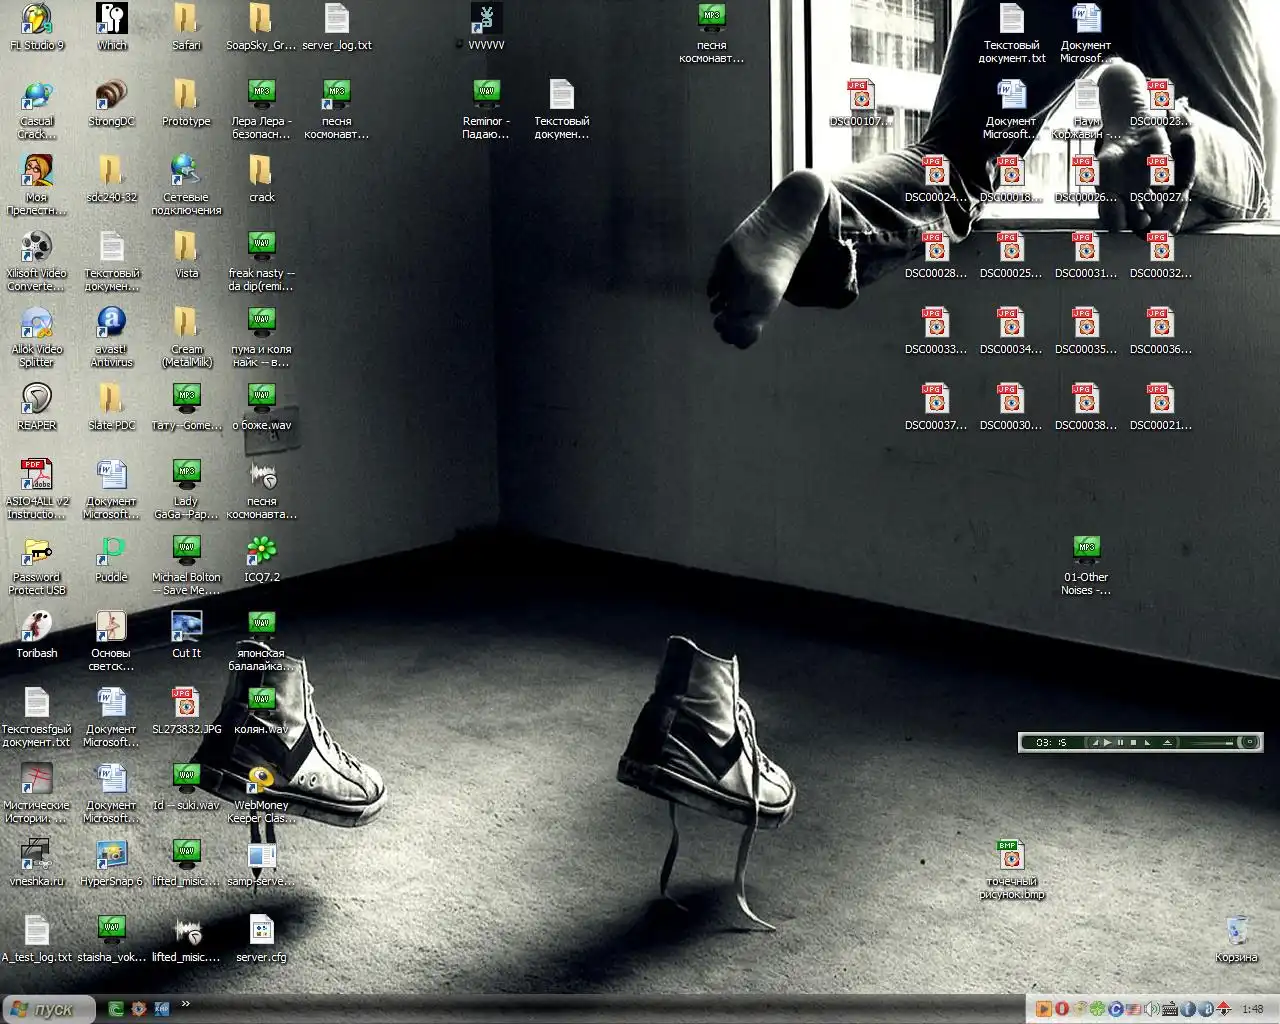Pause playback in the mini player

[1120, 742]
